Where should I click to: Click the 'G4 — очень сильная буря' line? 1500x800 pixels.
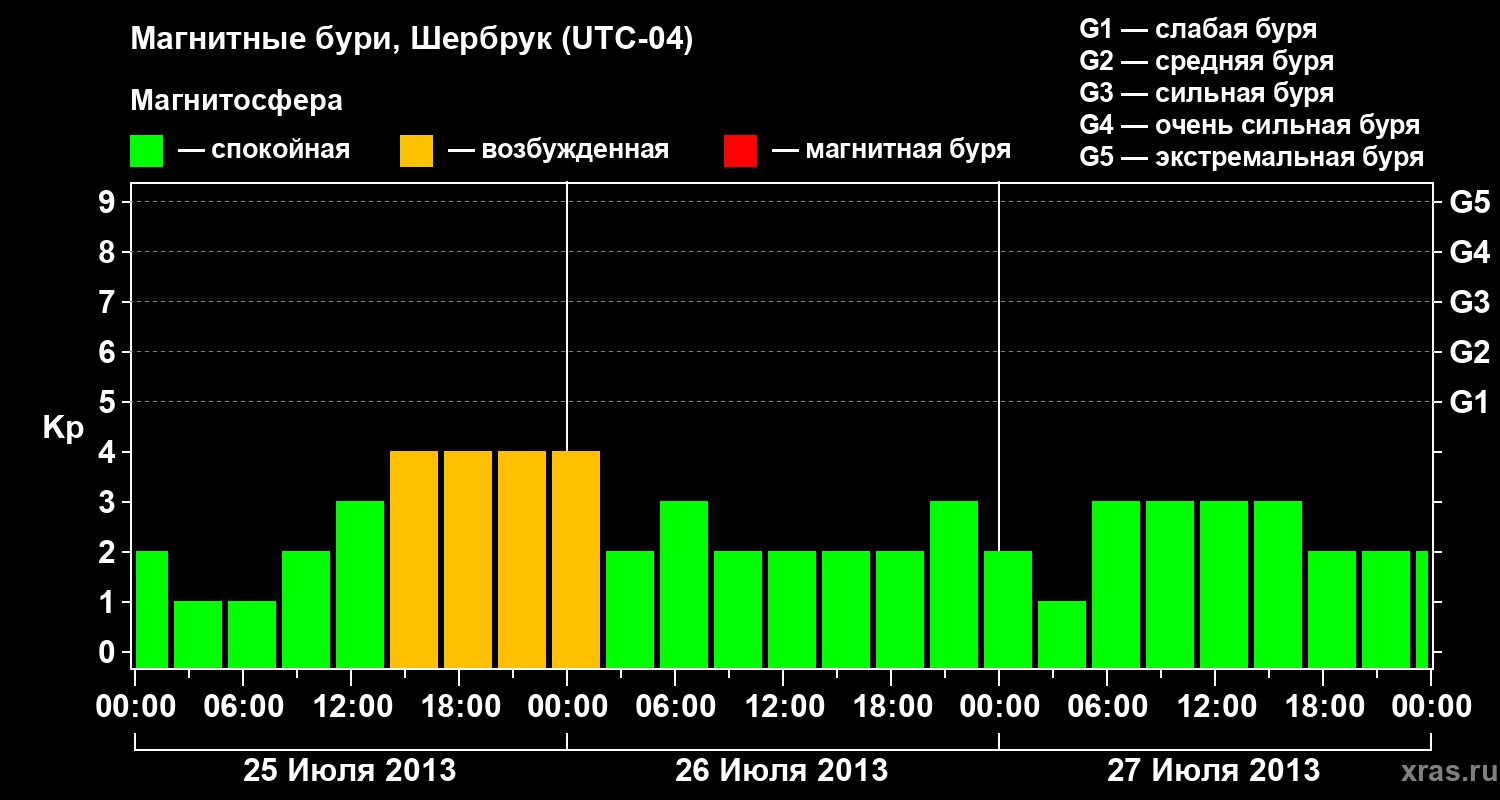coord(1249,125)
